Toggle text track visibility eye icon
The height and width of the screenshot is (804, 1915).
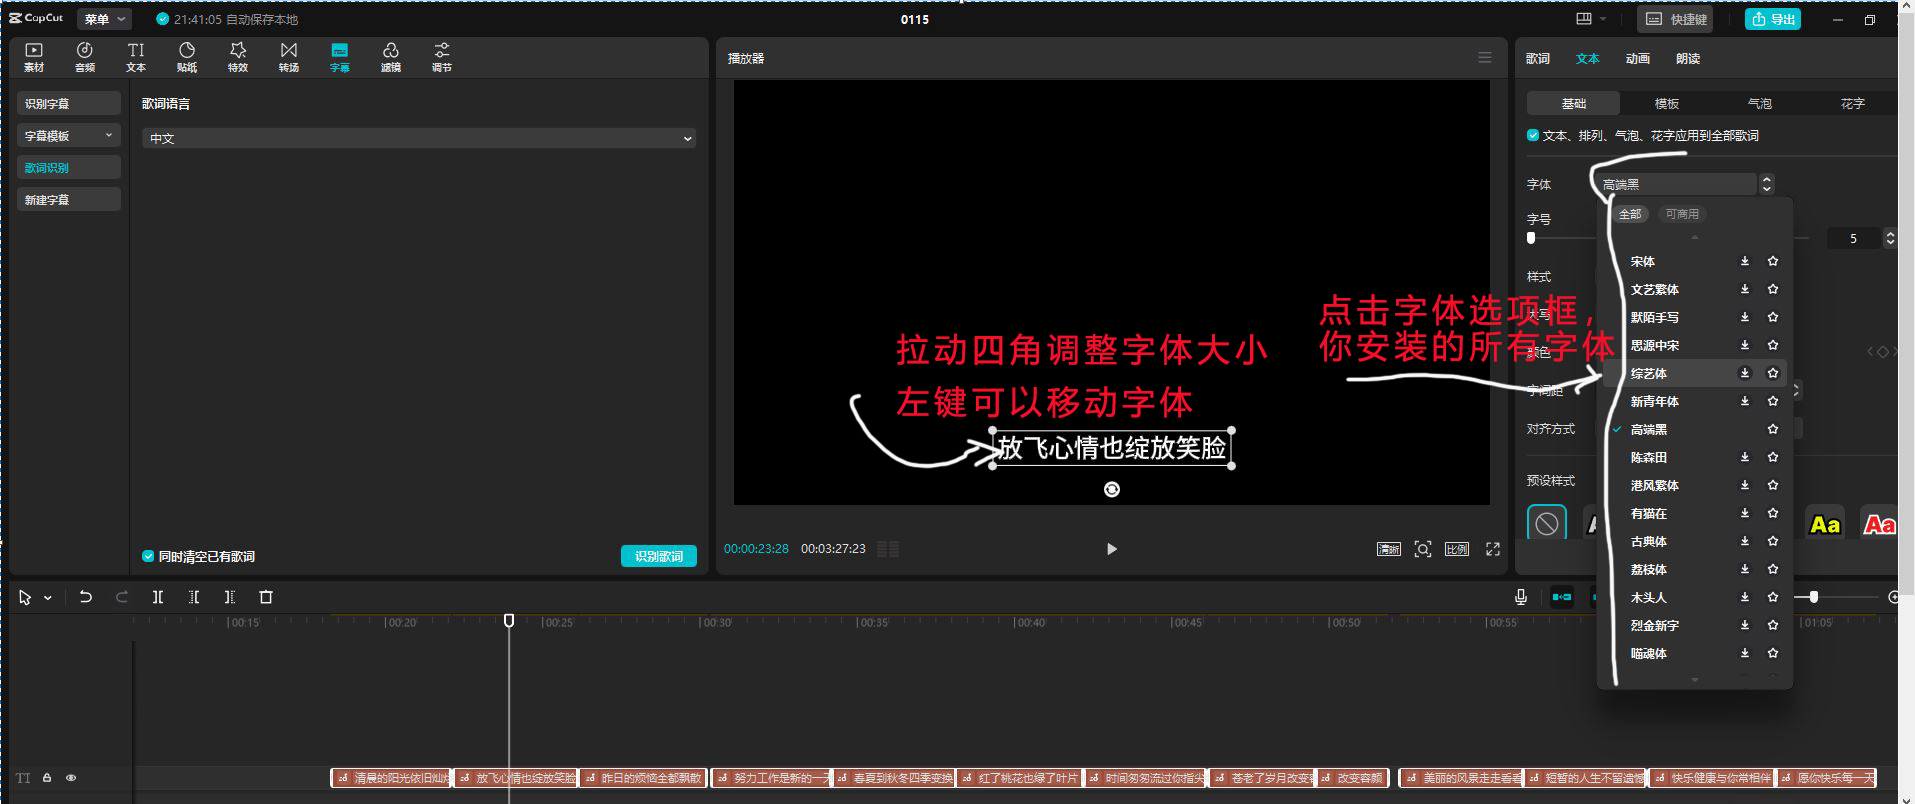(71, 777)
